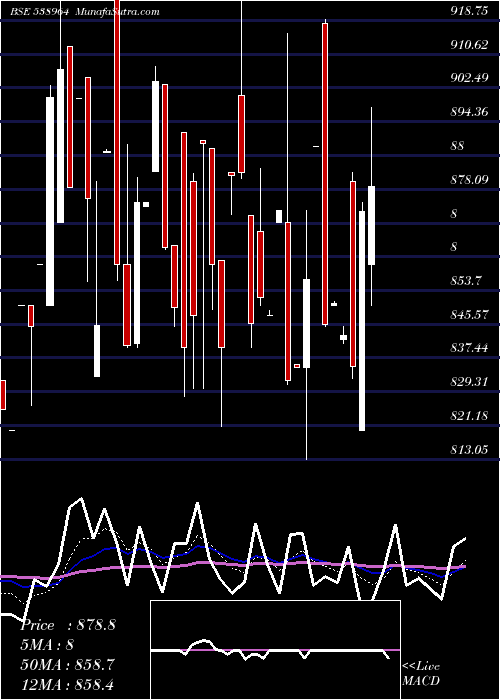Select the 829.31 price axis label
The image size is (500, 700).
pyautogui.click(x=469, y=382)
